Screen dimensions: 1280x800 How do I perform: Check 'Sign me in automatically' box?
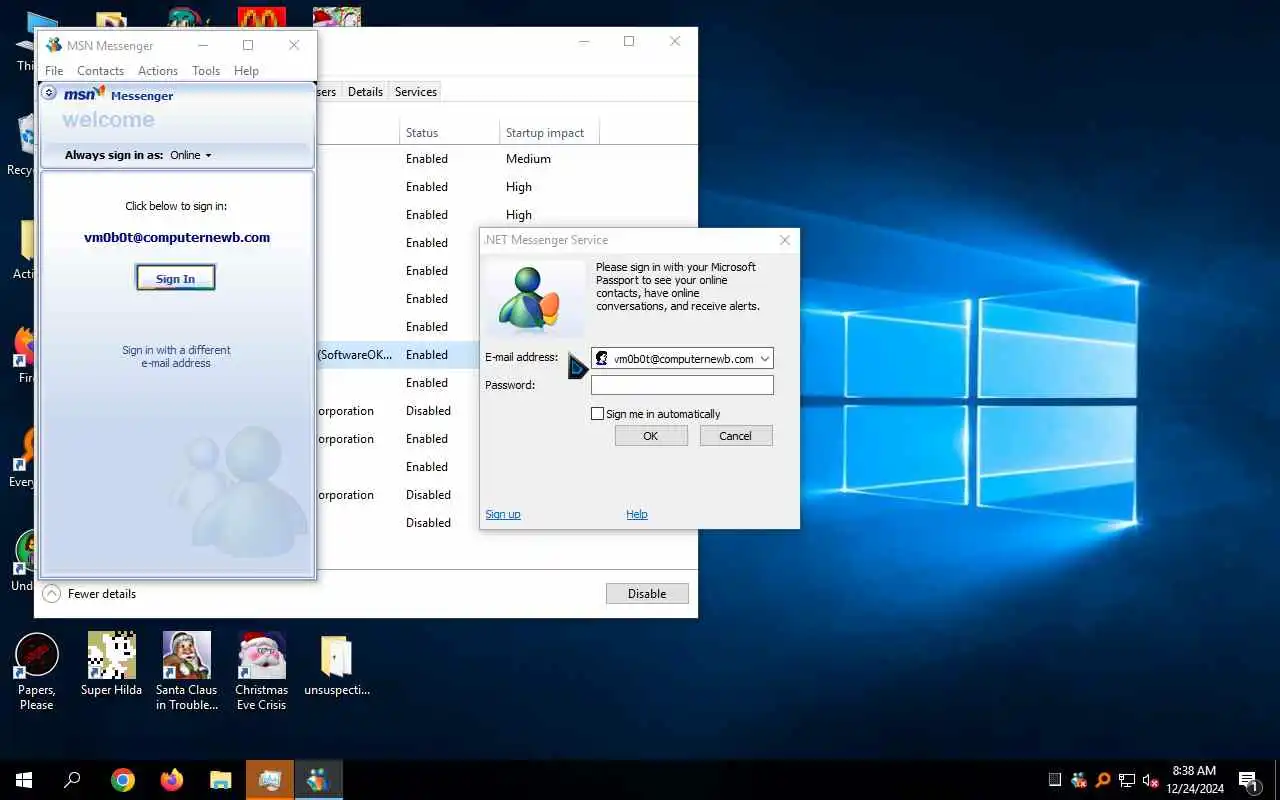pyautogui.click(x=598, y=413)
